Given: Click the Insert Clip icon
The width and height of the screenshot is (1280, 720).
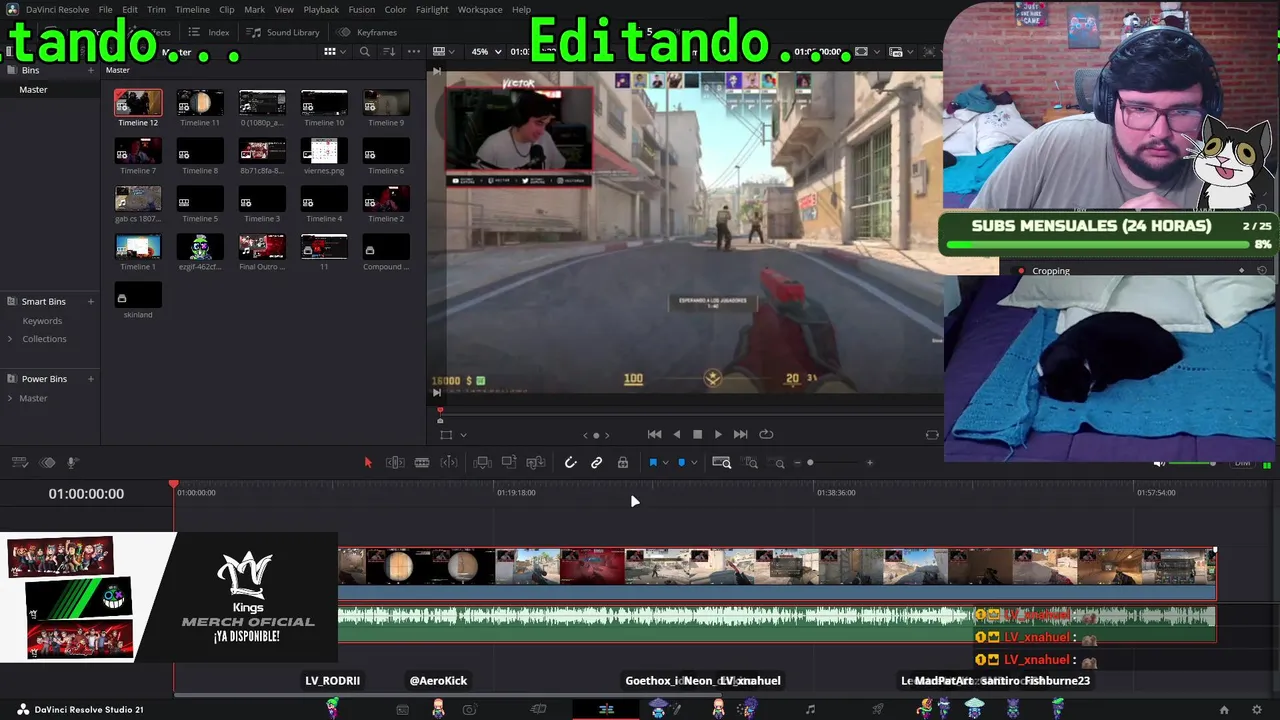Looking at the screenshot, I should 482,462.
